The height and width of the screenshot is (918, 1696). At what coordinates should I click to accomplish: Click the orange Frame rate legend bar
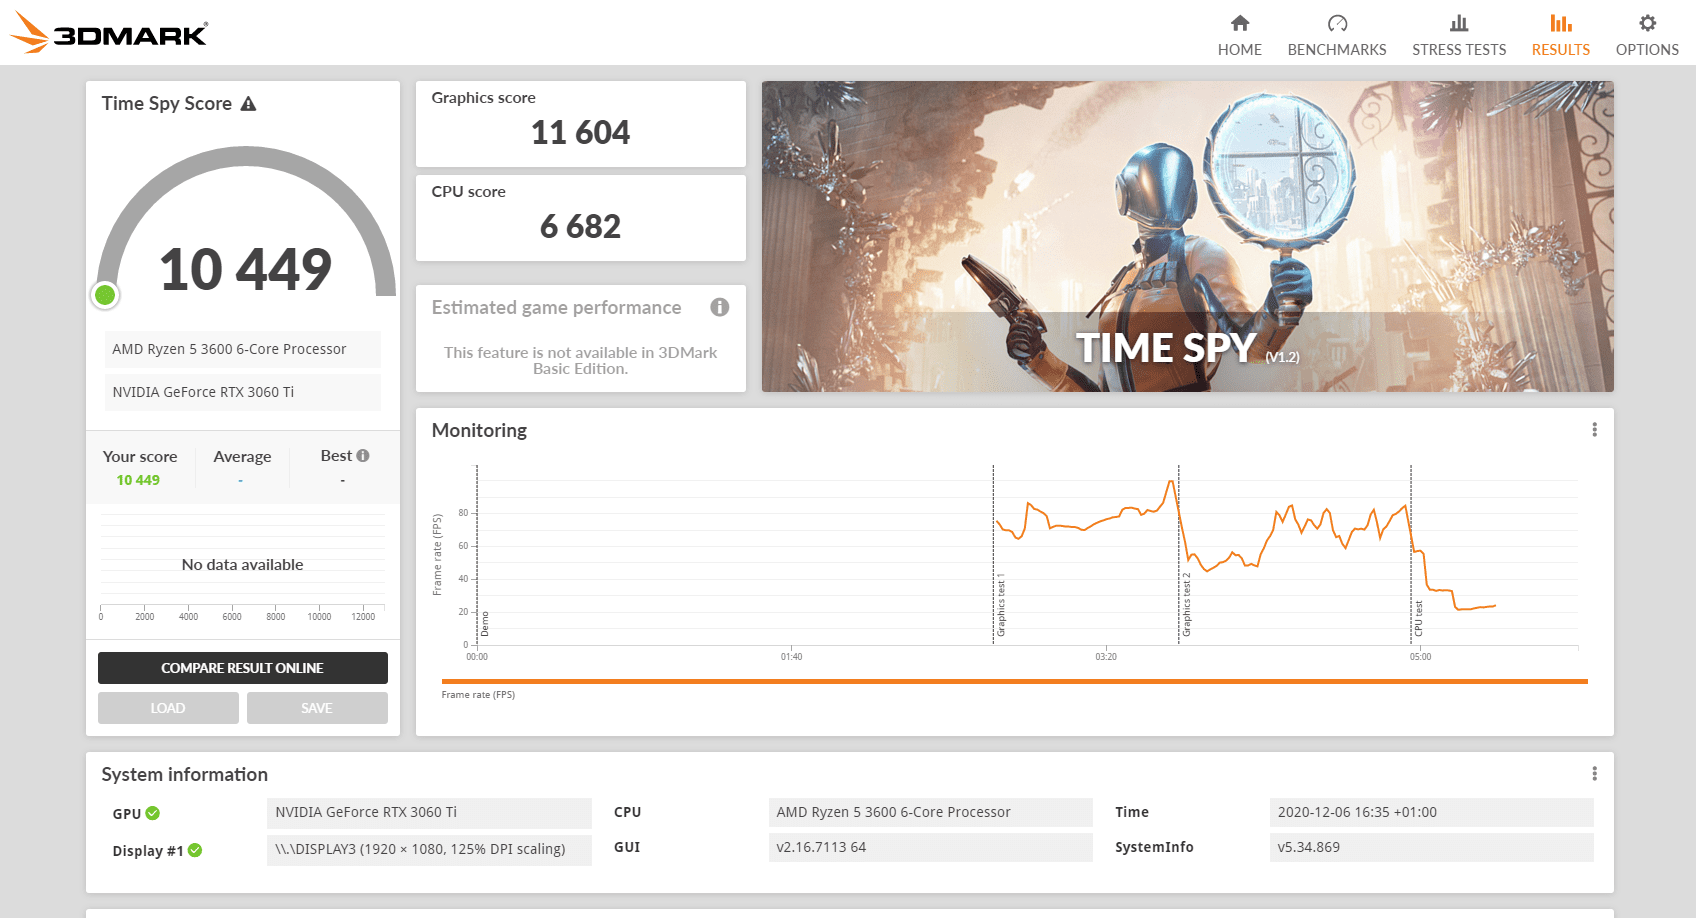[x=1015, y=681]
